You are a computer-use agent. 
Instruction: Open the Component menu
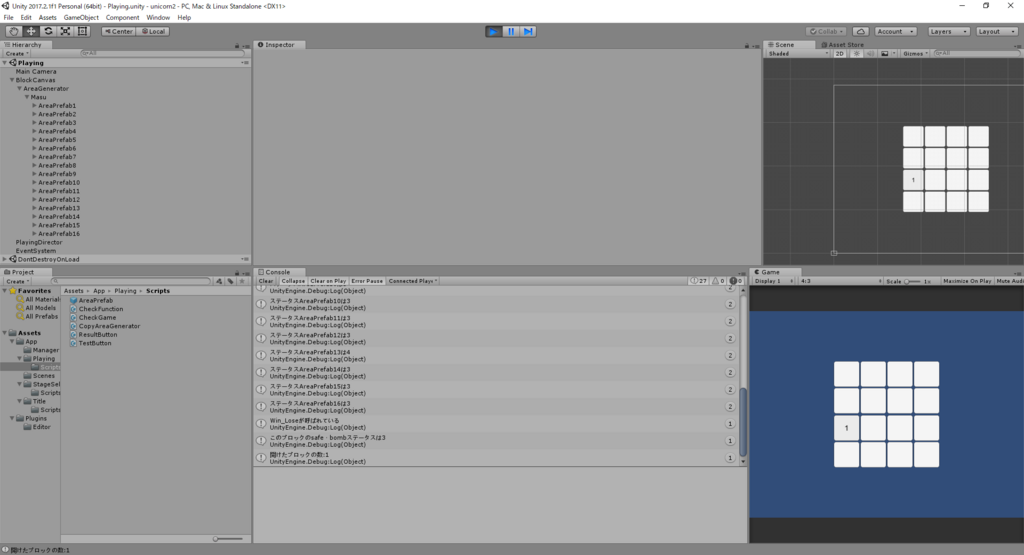tap(122, 18)
